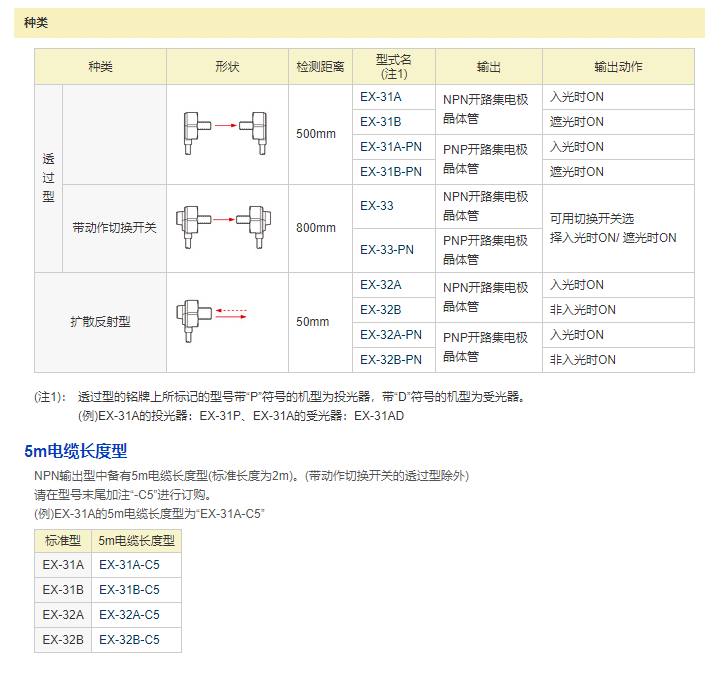Select the 形状 column header
The height and width of the screenshot is (680, 710).
(x=227, y=67)
